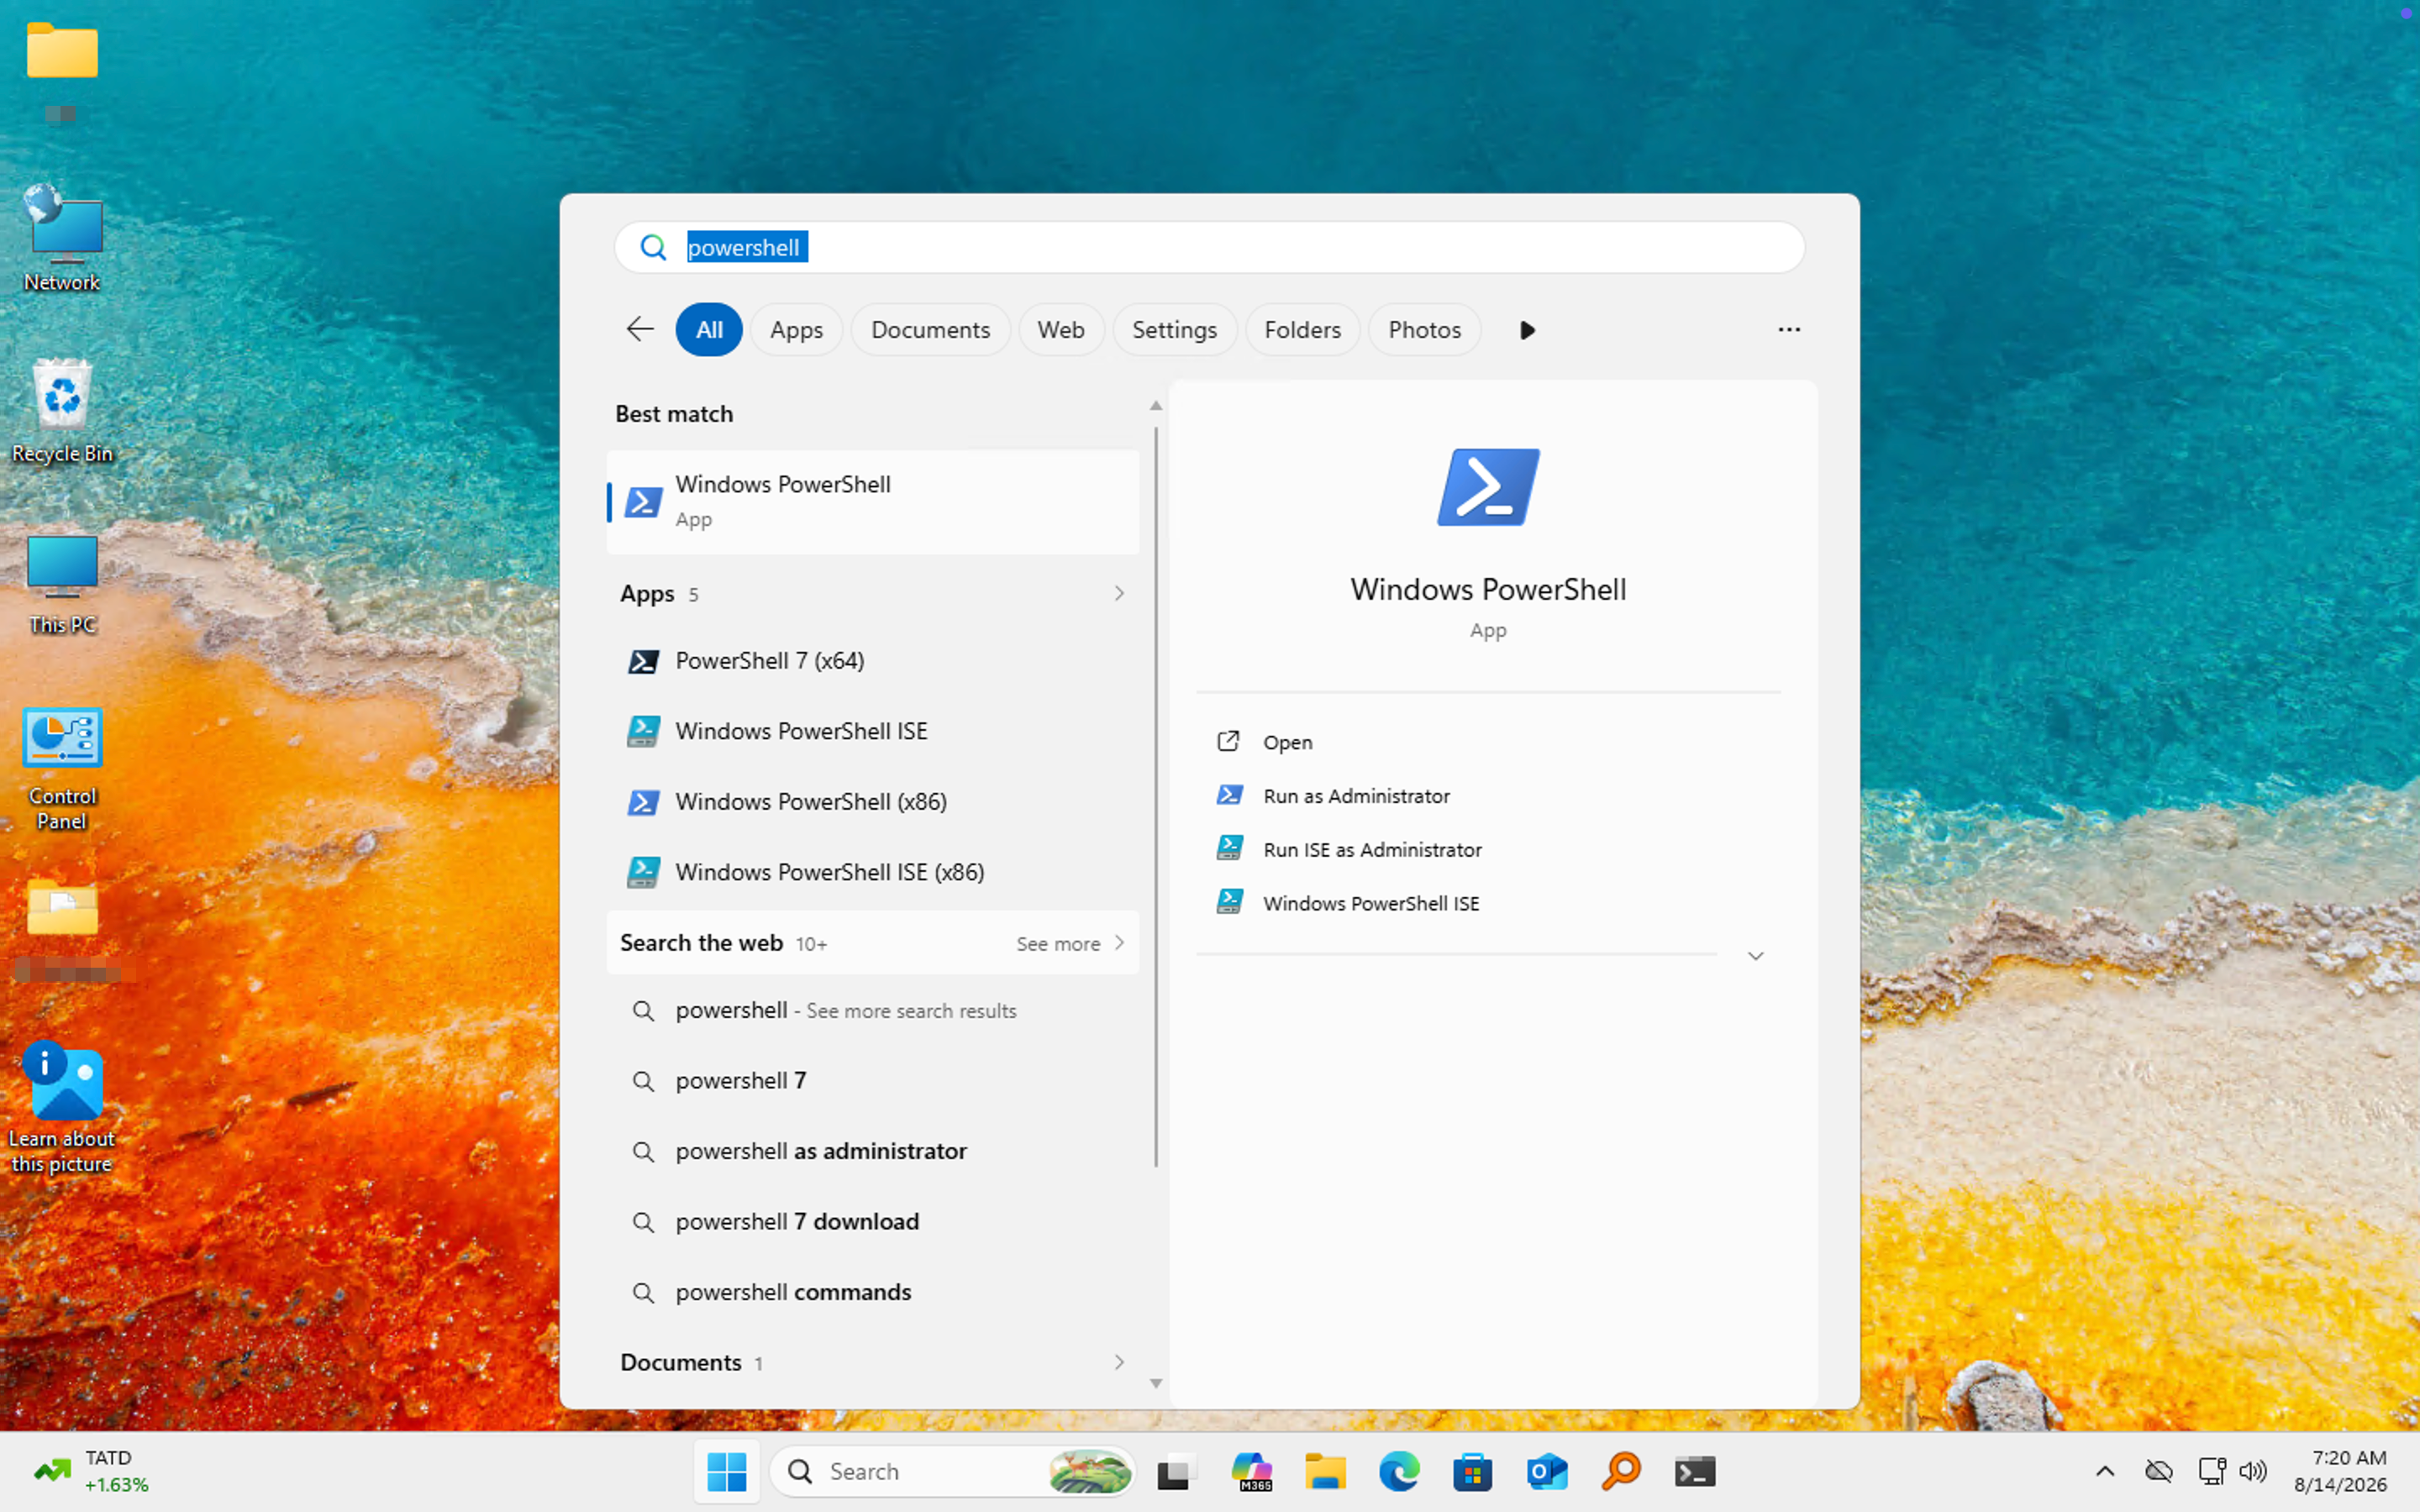Open Task View from the taskbar
The height and width of the screenshot is (1512, 2420).
point(1177,1472)
